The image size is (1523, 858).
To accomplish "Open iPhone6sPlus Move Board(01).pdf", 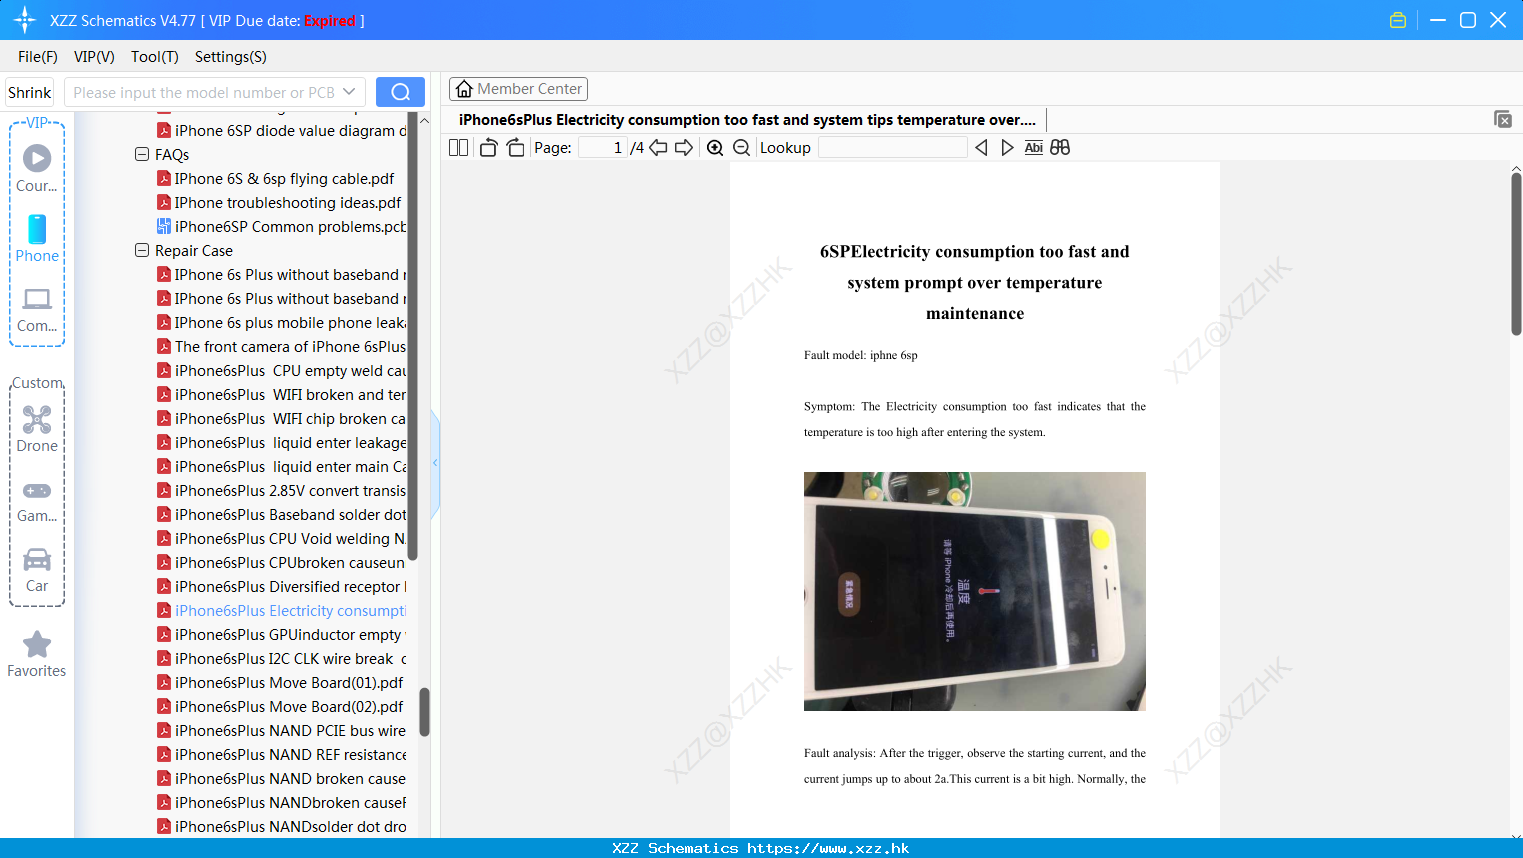I will [280, 682].
